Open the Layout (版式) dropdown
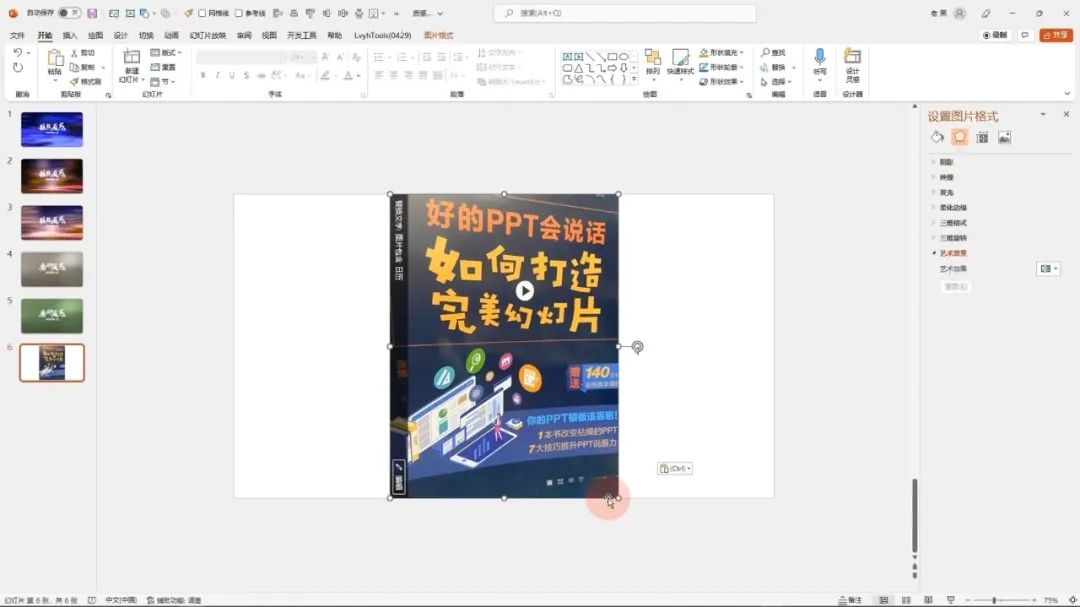1080x607 pixels. click(x=166, y=53)
